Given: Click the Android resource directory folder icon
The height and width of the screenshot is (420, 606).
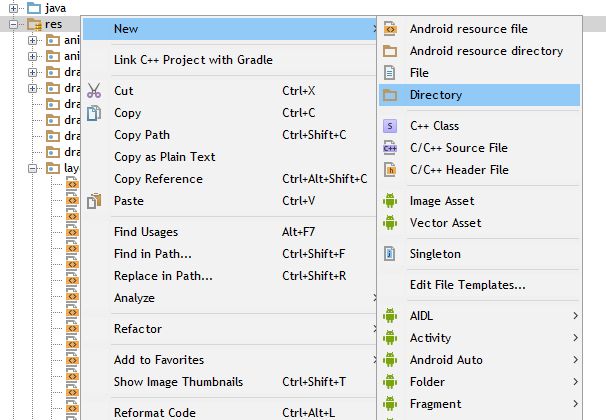Looking at the screenshot, I should 390,51.
